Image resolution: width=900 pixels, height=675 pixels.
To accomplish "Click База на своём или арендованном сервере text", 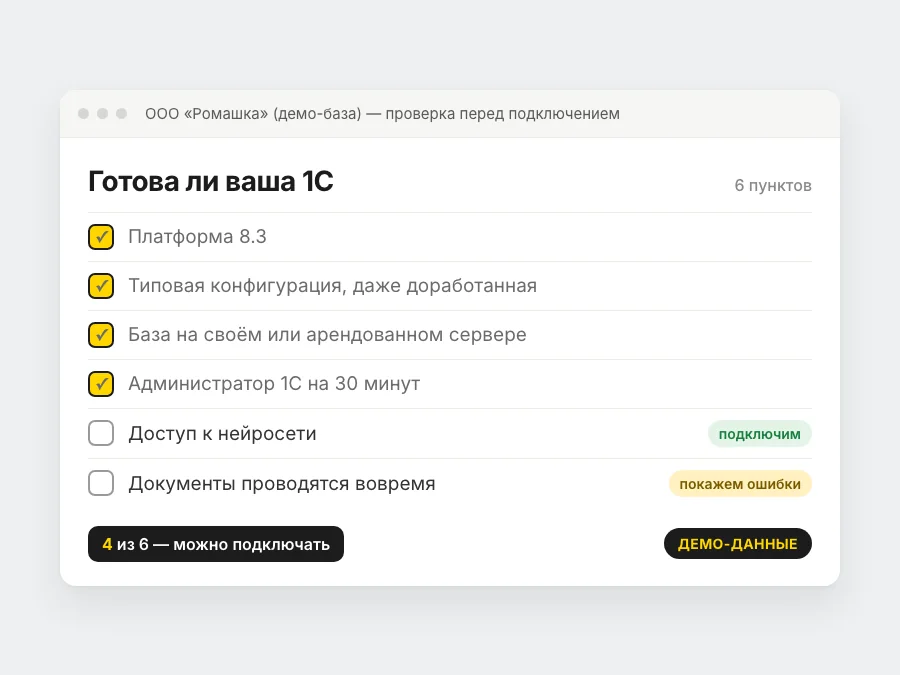I will [x=327, y=335].
